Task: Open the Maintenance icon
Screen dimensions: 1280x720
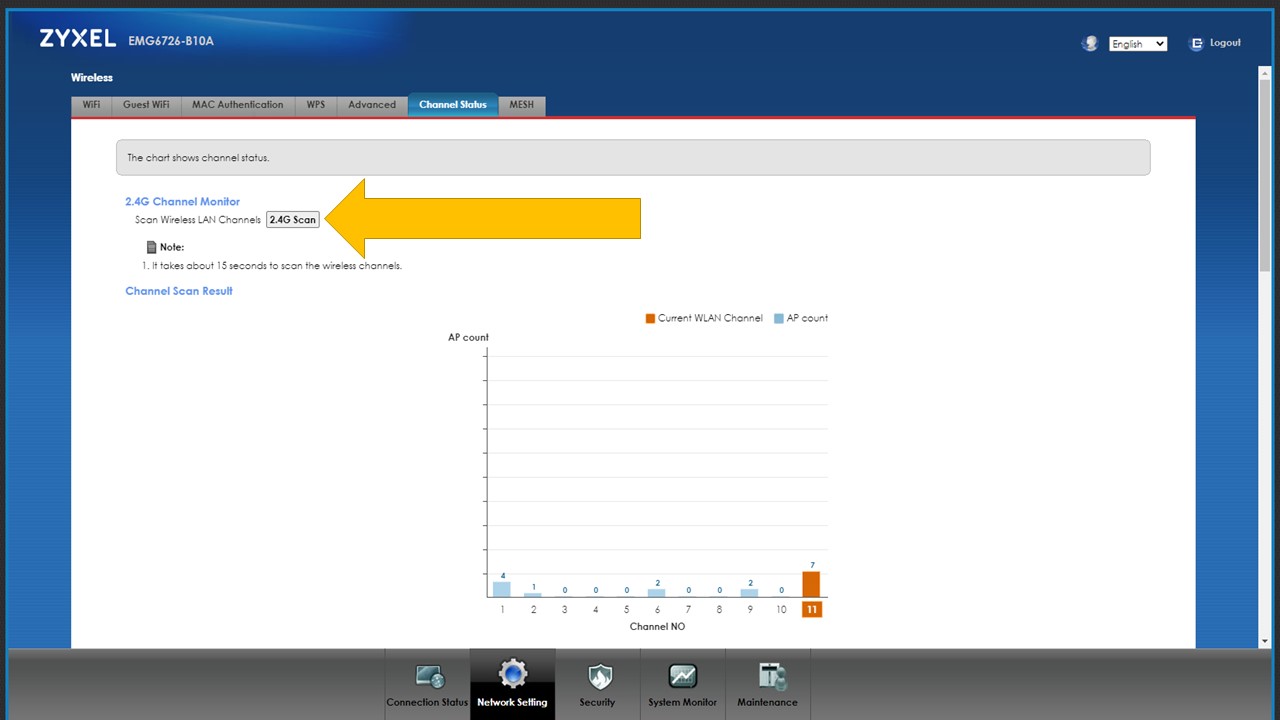Action: 768,677
